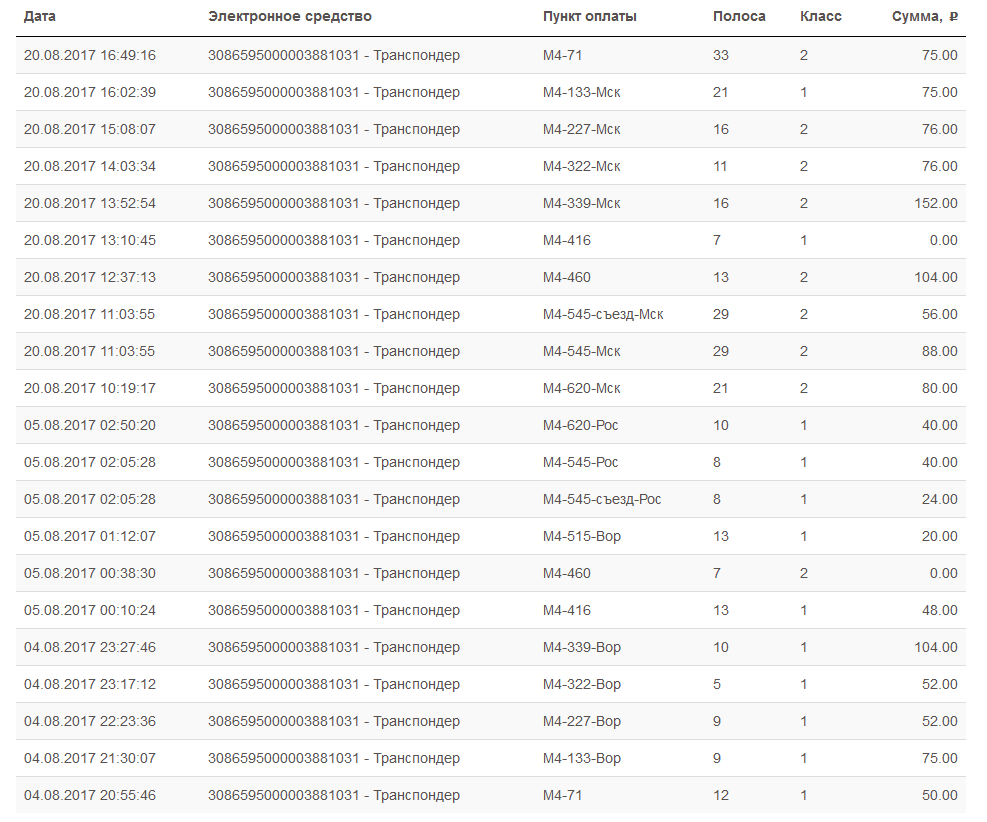Select the date cell 20.08.2017 16:49:16
This screenshot has width=987, height=822.
coord(90,55)
